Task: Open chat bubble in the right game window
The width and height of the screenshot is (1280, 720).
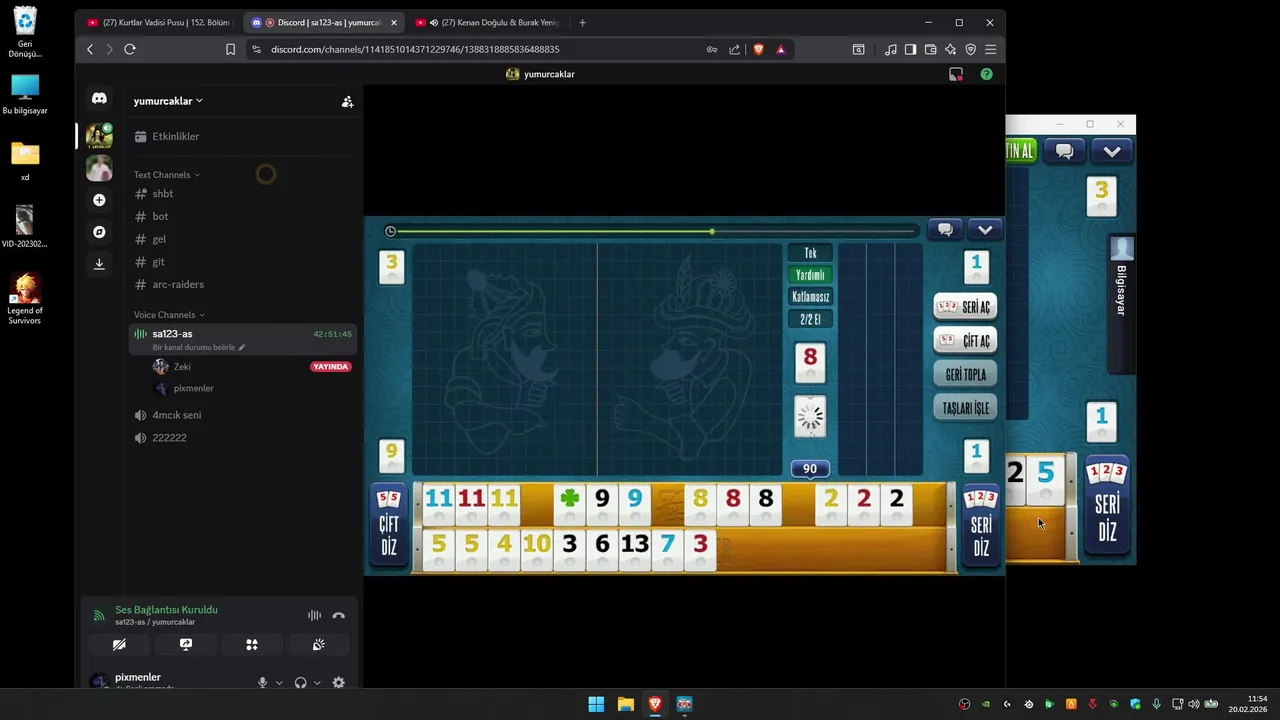Action: click(1064, 151)
